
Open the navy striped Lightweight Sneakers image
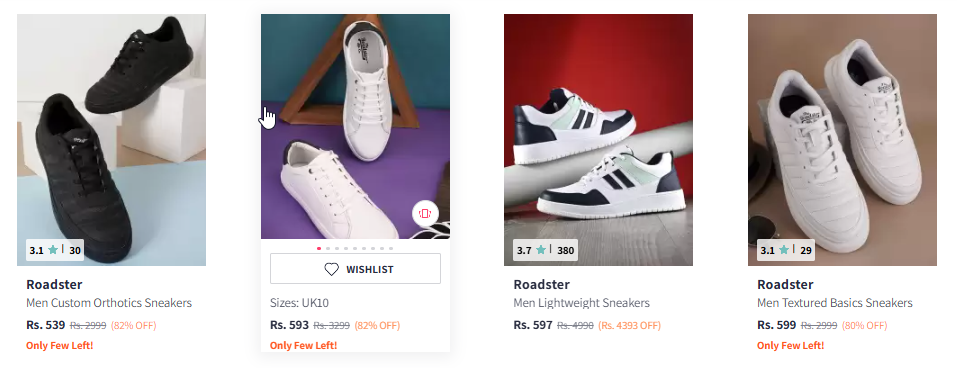pos(598,140)
